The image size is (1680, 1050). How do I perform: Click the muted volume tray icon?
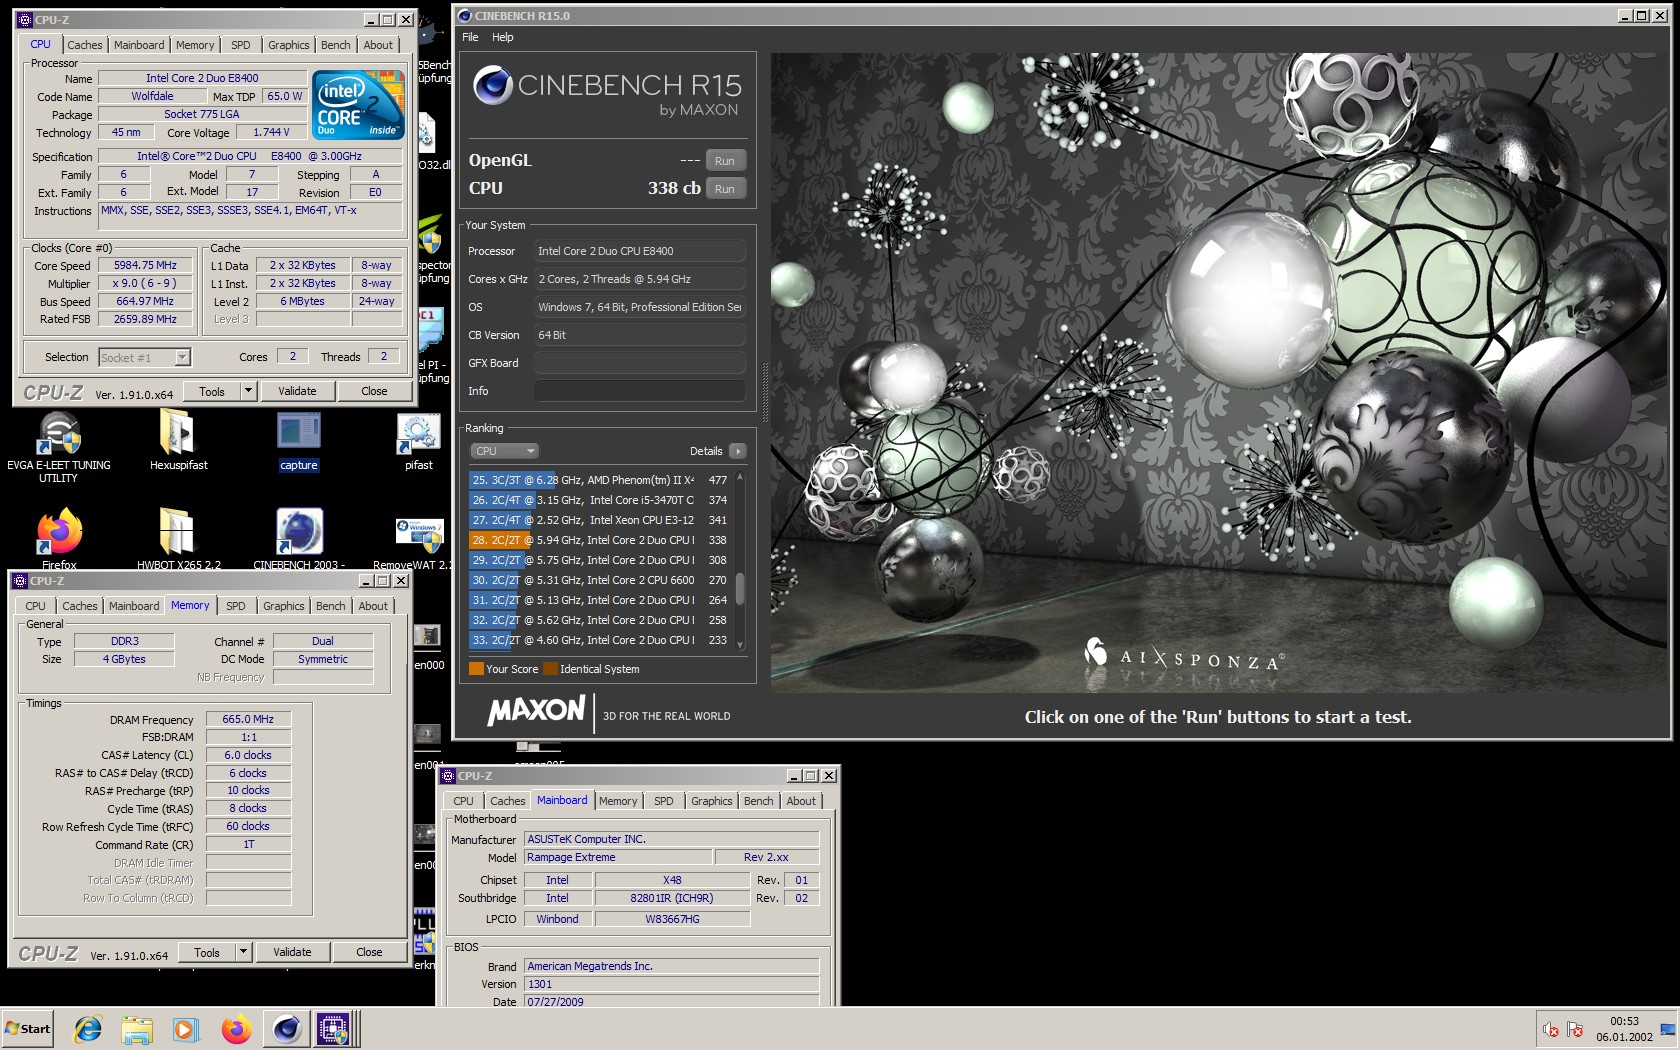[1551, 1030]
